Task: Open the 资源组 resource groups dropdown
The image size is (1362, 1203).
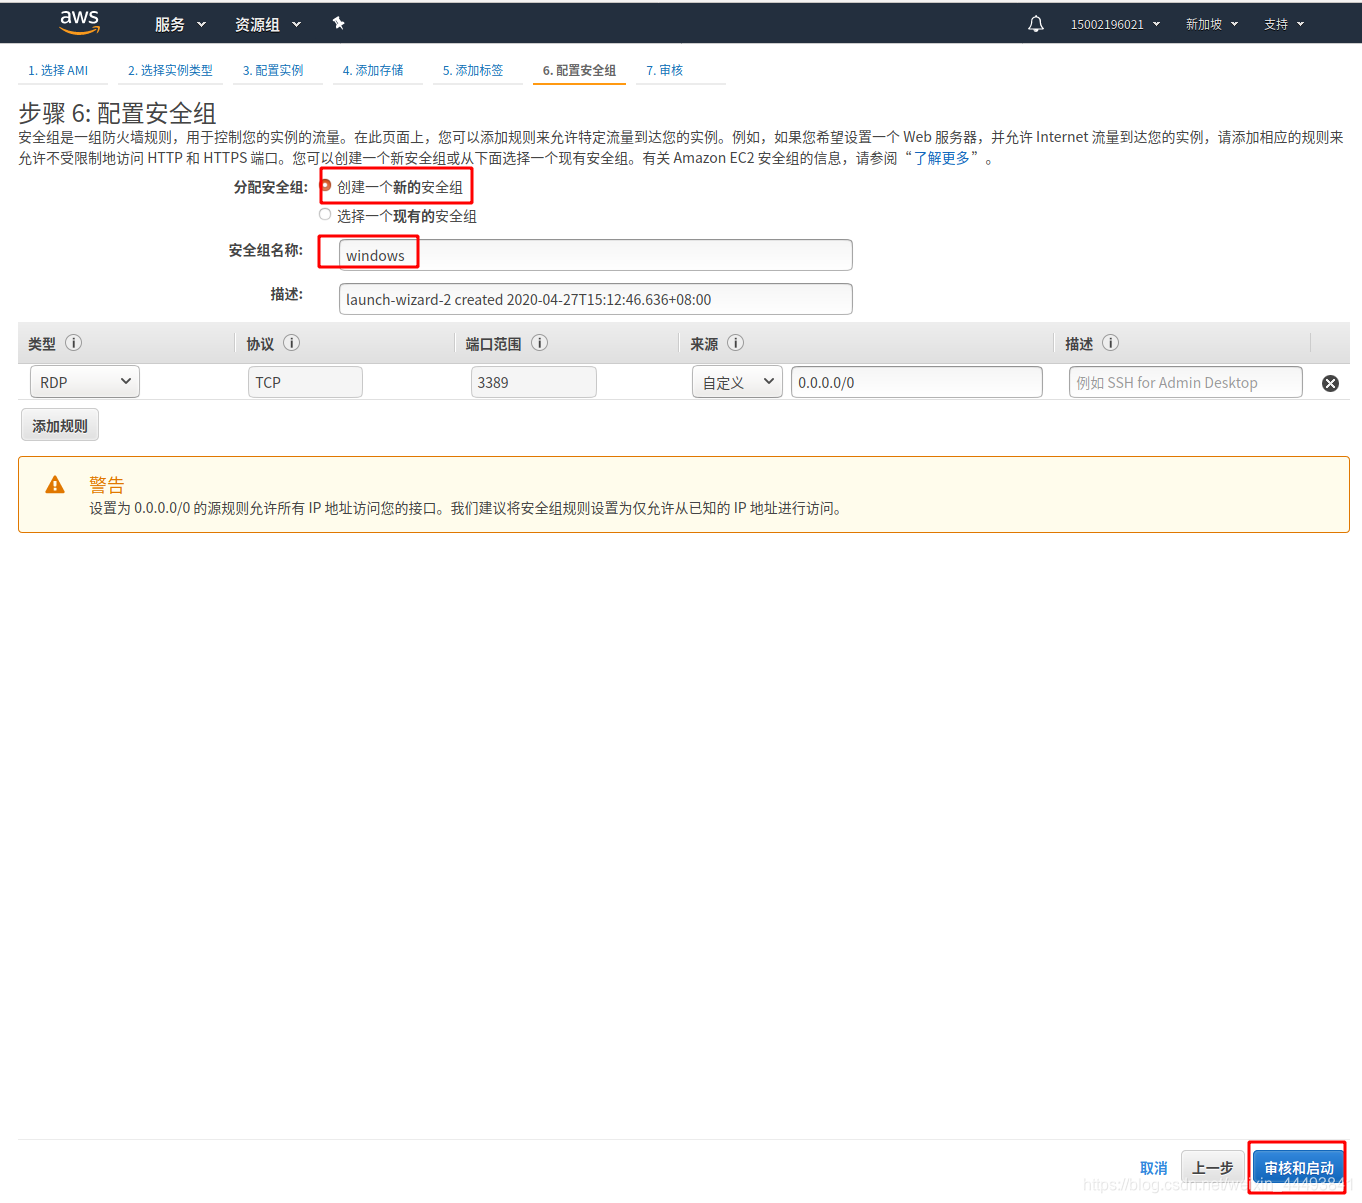Action: pos(268,24)
